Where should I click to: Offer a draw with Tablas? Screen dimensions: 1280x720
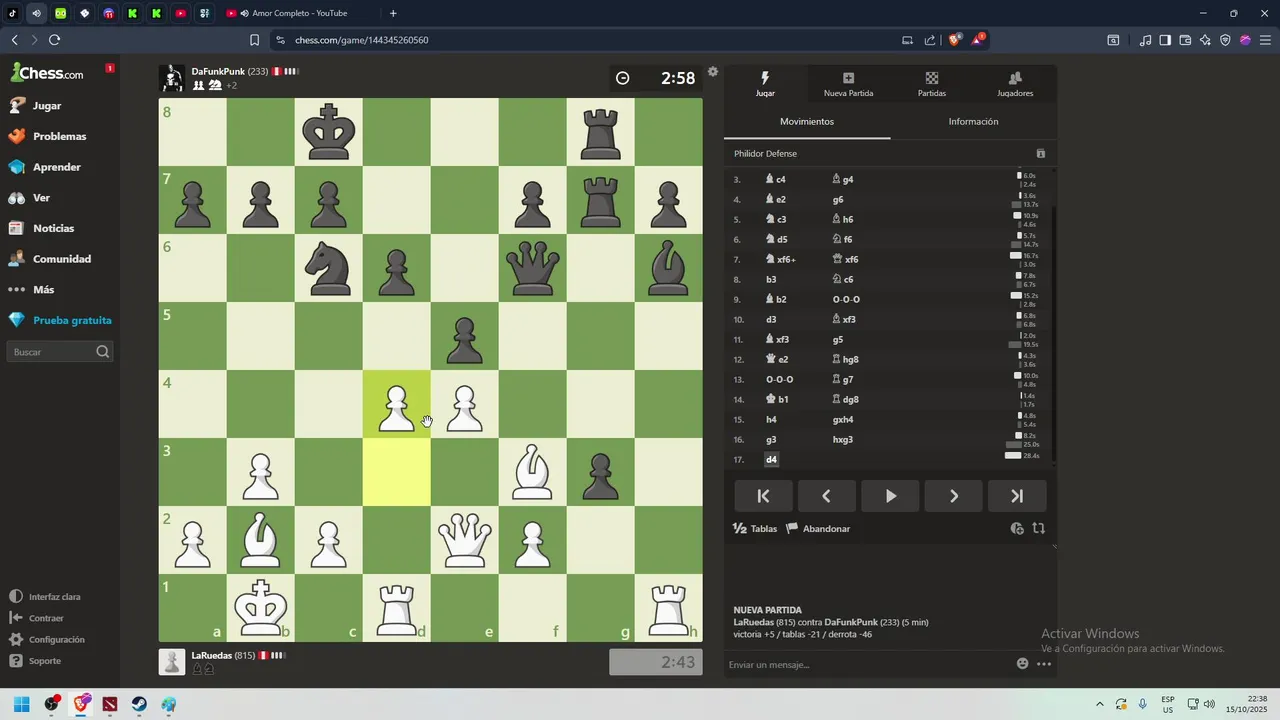click(x=755, y=529)
